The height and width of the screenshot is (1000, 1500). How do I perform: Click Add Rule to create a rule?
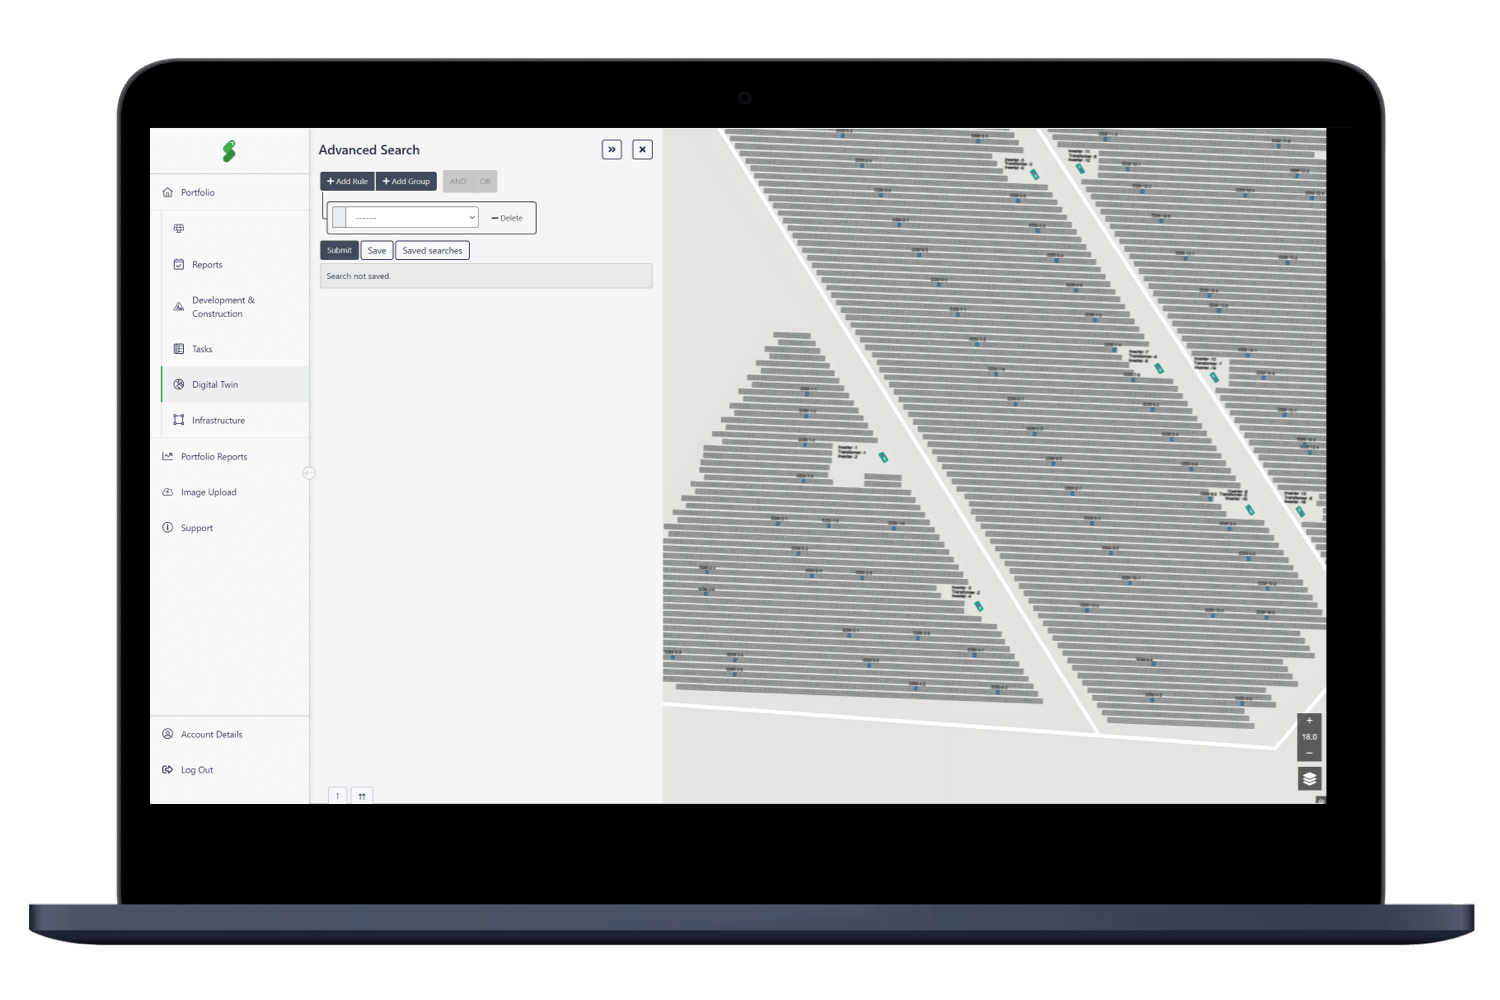pos(346,181)
